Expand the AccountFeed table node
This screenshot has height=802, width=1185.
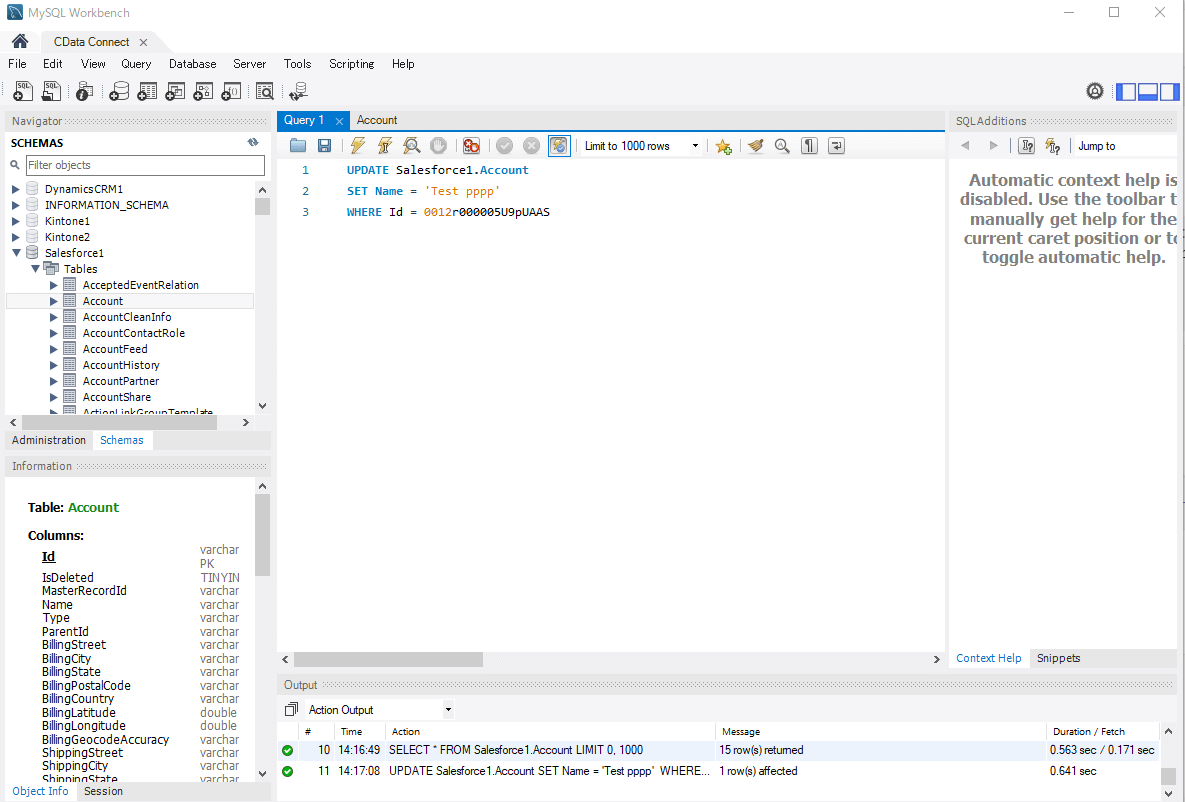(54, 349)
